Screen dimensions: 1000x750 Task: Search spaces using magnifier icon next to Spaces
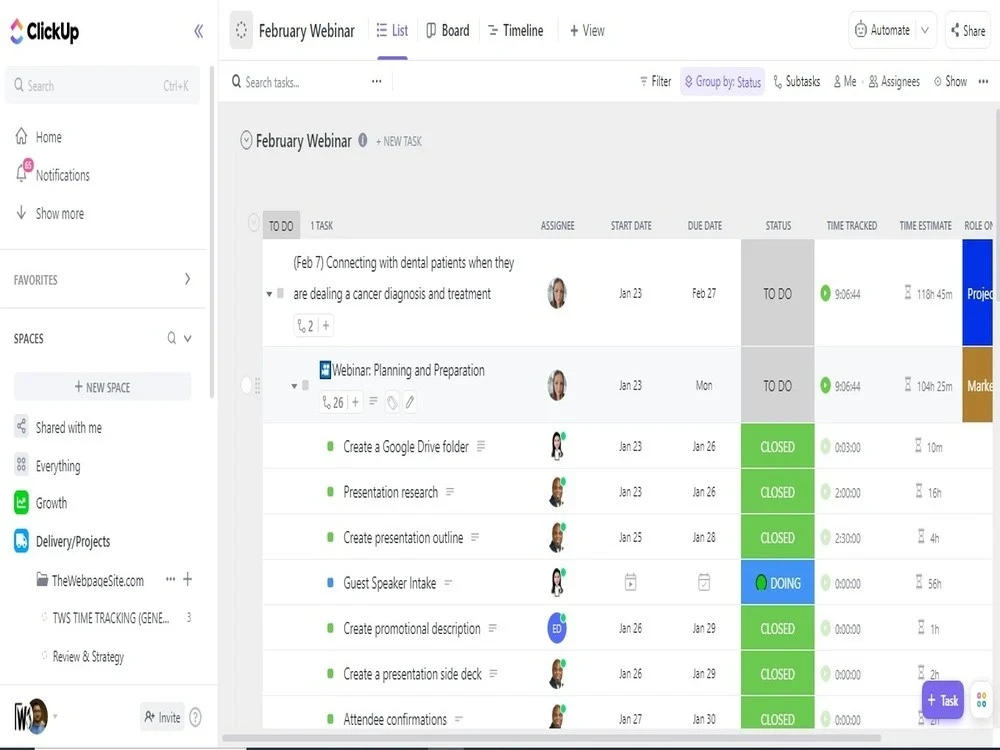click(x=172, y=338)
